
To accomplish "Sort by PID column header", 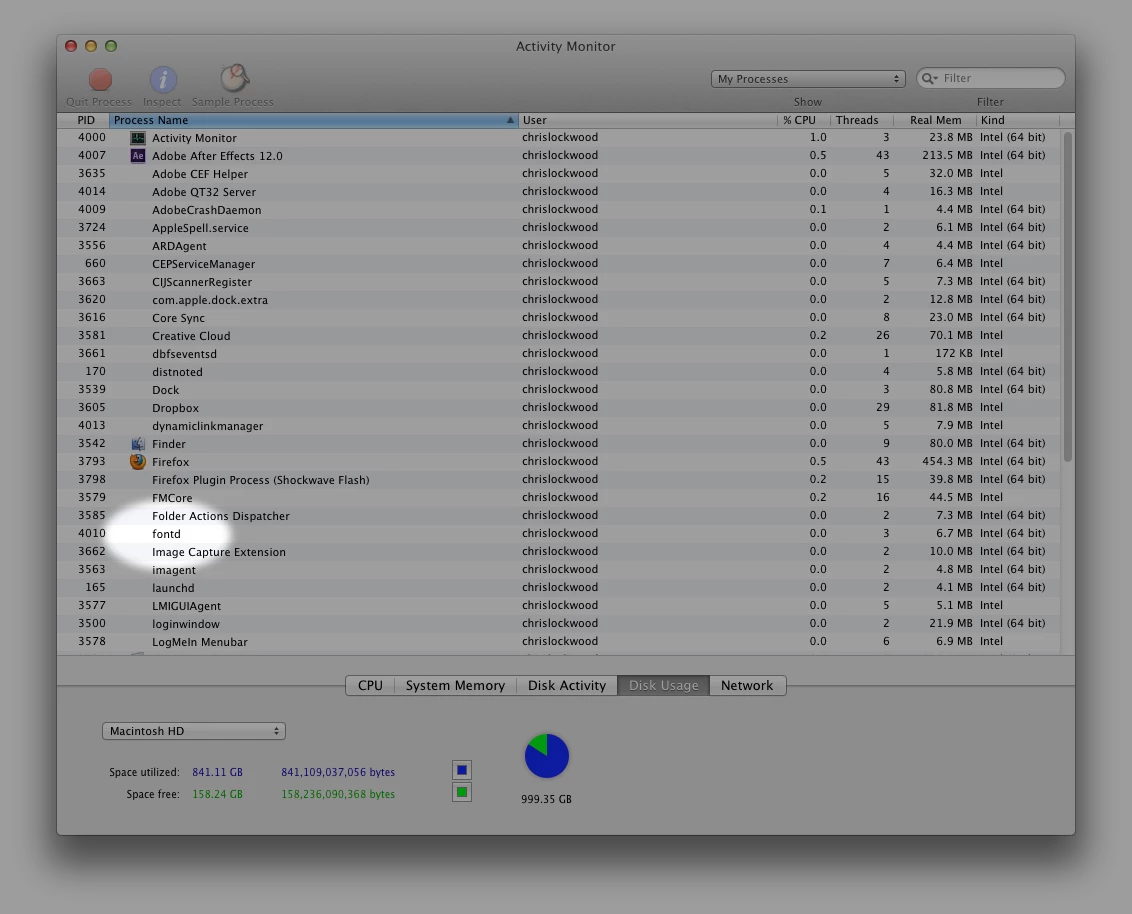I will click(84, 120).
